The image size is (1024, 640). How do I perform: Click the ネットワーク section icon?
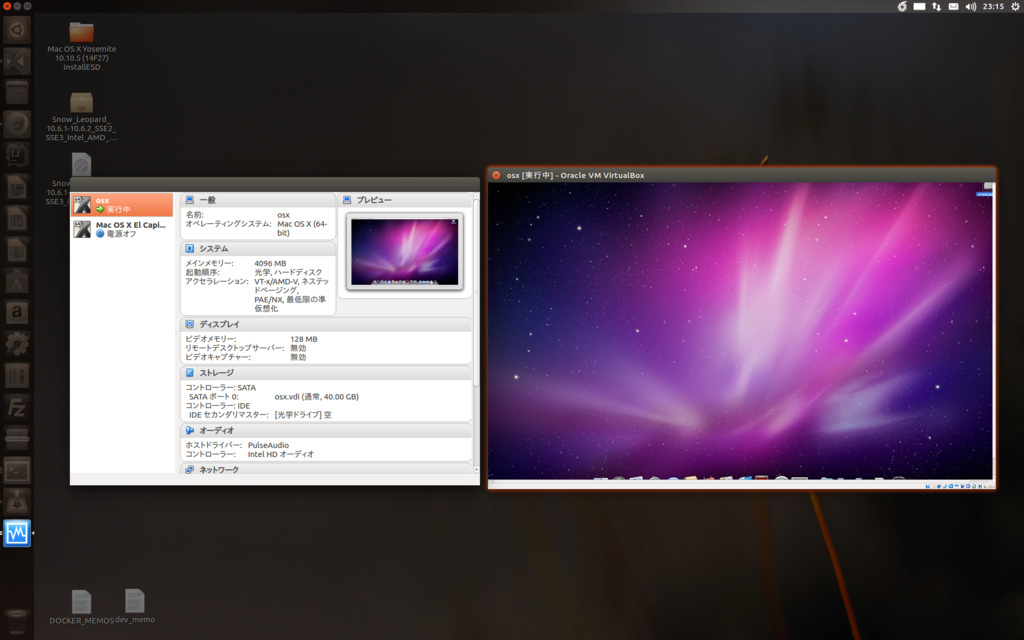click(x=189, y=470)
